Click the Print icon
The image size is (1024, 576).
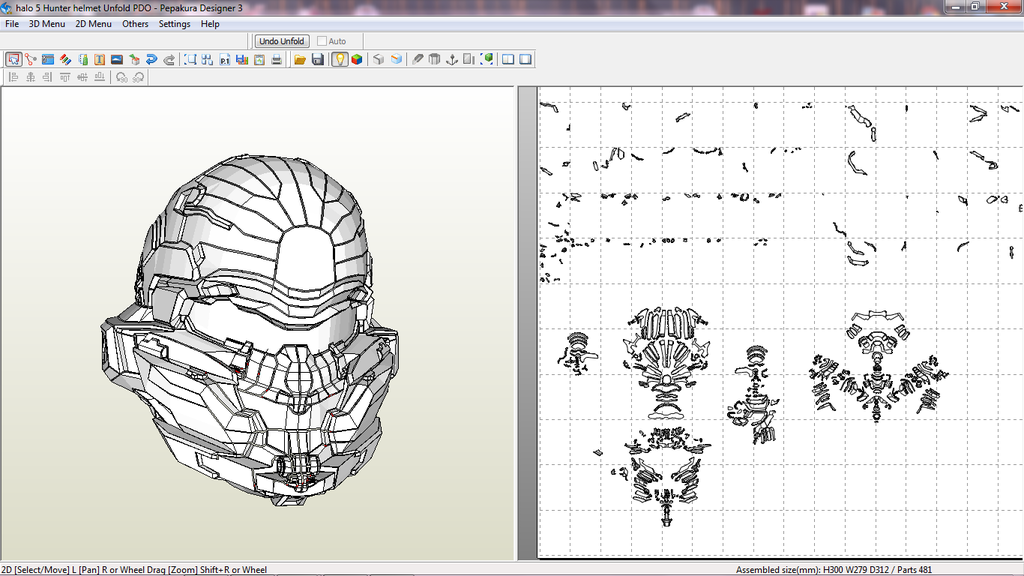click(x=276, y=59)
